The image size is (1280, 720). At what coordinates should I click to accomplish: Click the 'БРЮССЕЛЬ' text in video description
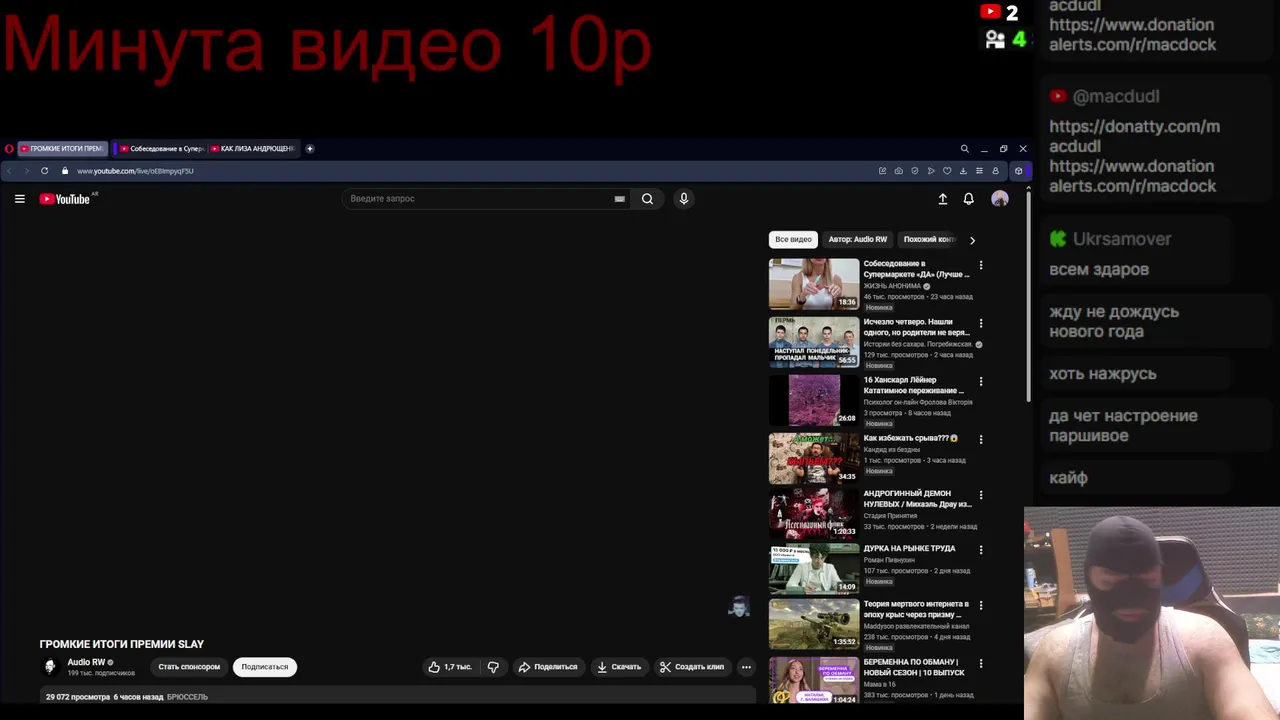pos(187,697)
